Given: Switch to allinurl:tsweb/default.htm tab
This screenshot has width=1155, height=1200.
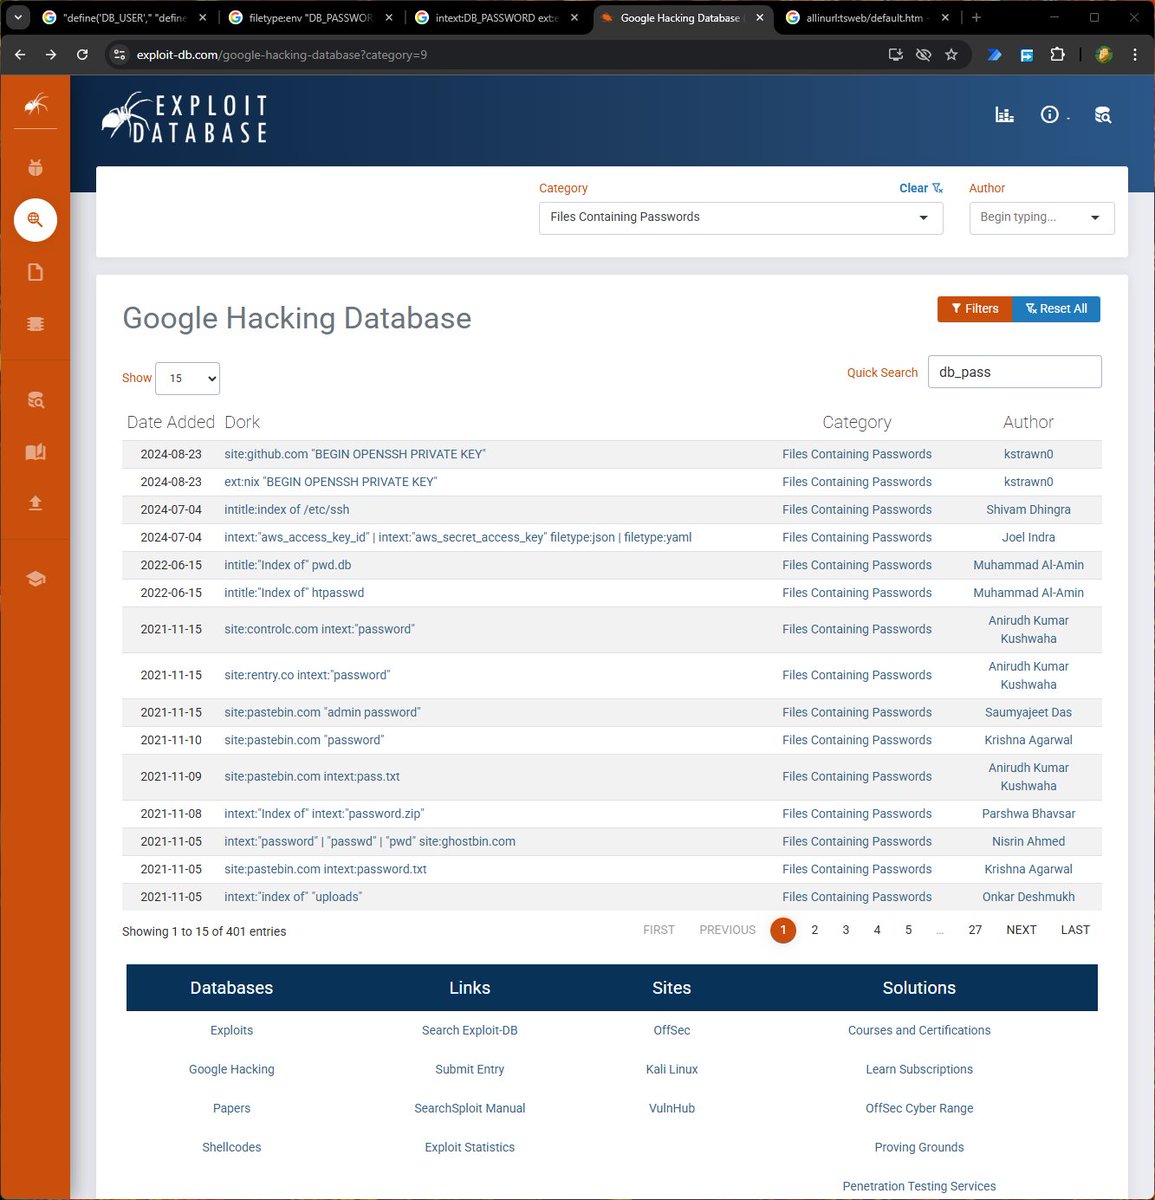Looking at the screenshot, I should coord(865,18).
